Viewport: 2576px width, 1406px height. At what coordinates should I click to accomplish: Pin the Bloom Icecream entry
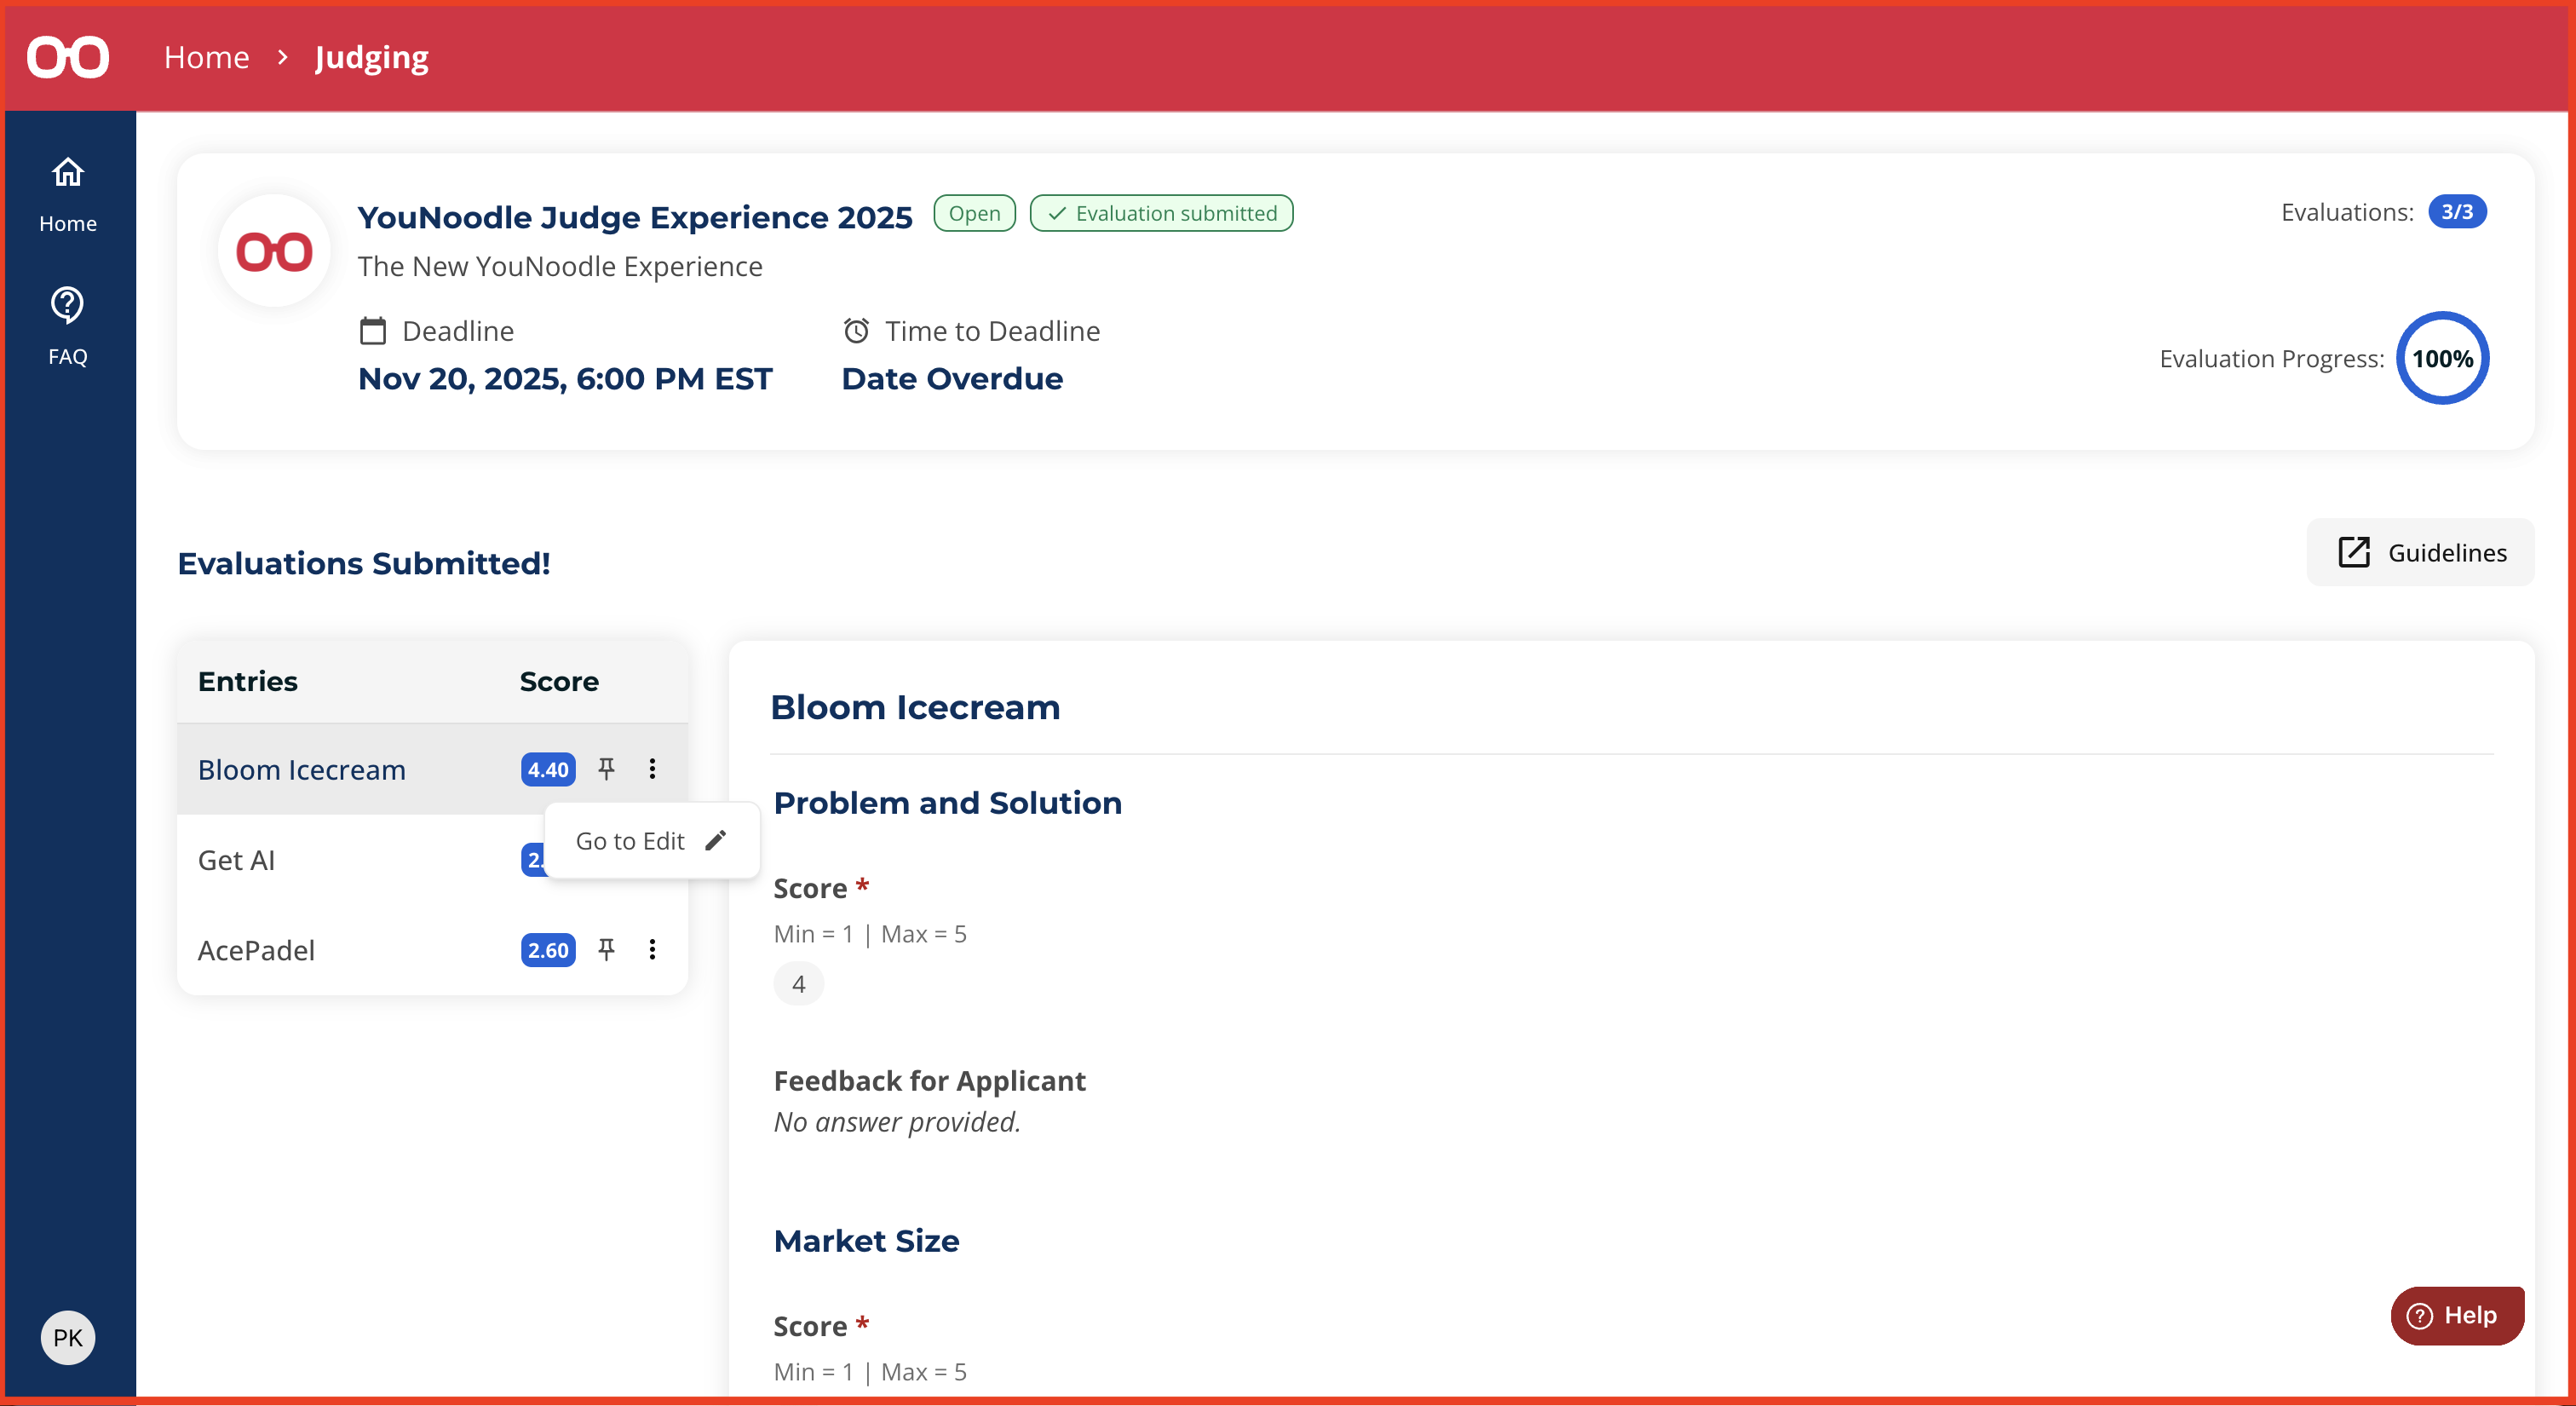coord(606,769)
